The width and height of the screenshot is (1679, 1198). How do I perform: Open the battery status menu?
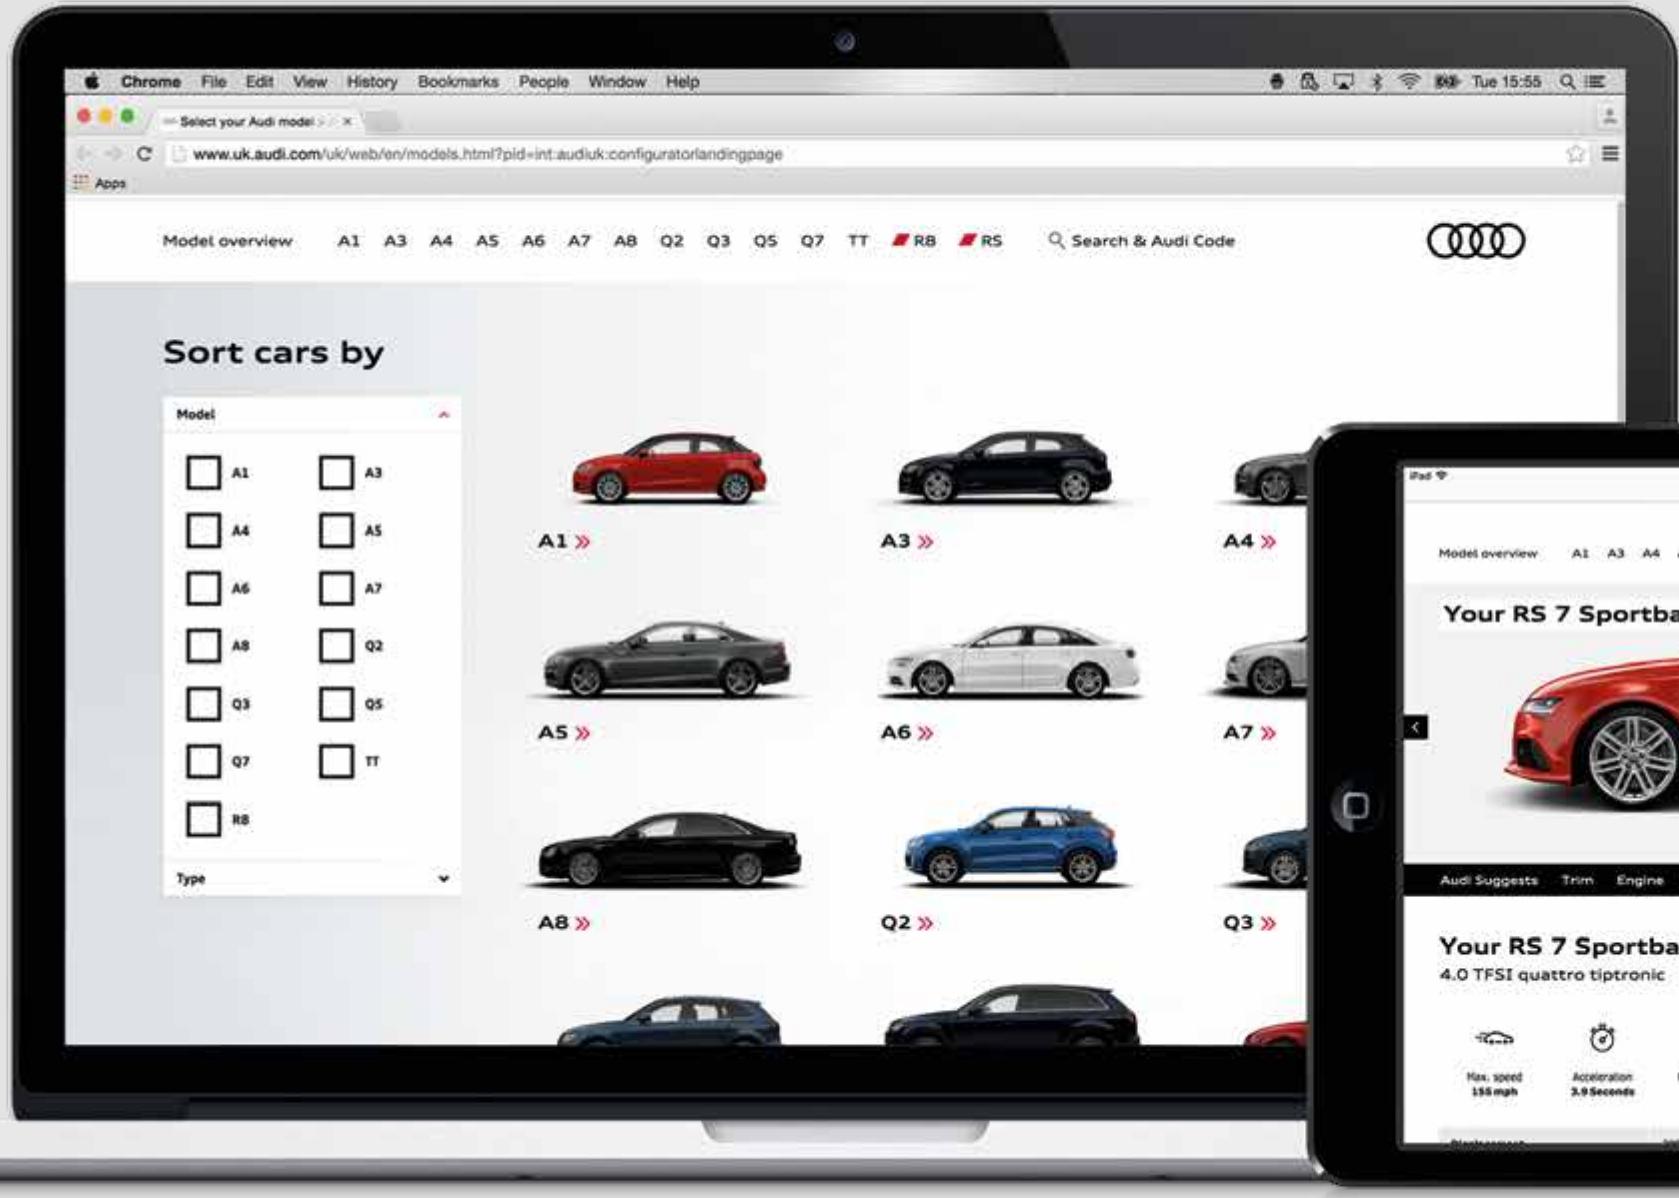point(1447,82)
